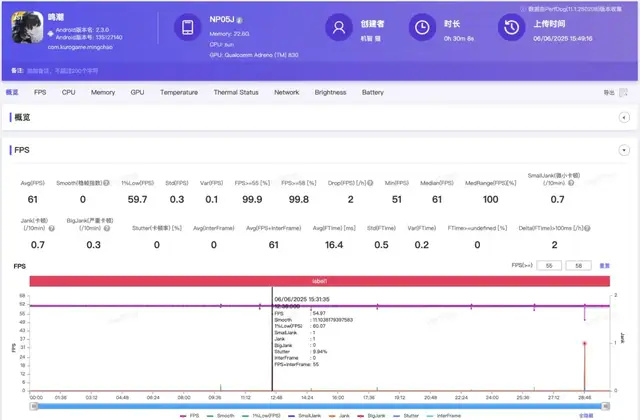
Task: Click the upload time history icon
Action: point(511,27)
